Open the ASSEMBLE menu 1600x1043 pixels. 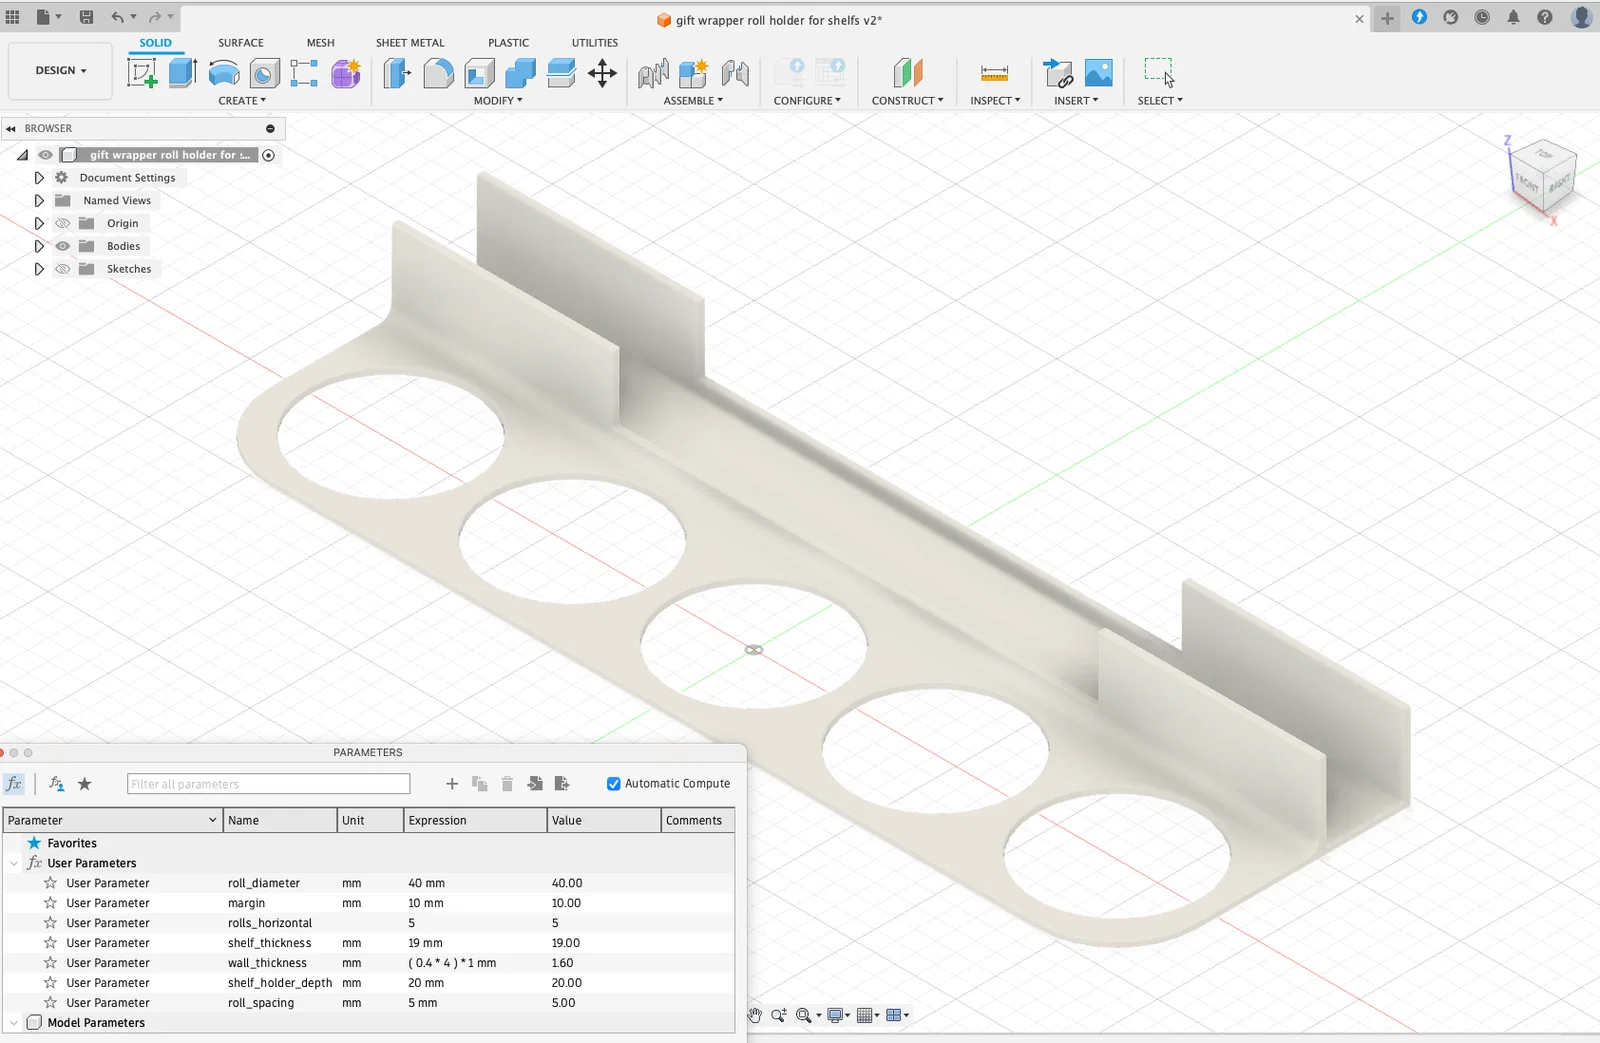tap(692, 101)
